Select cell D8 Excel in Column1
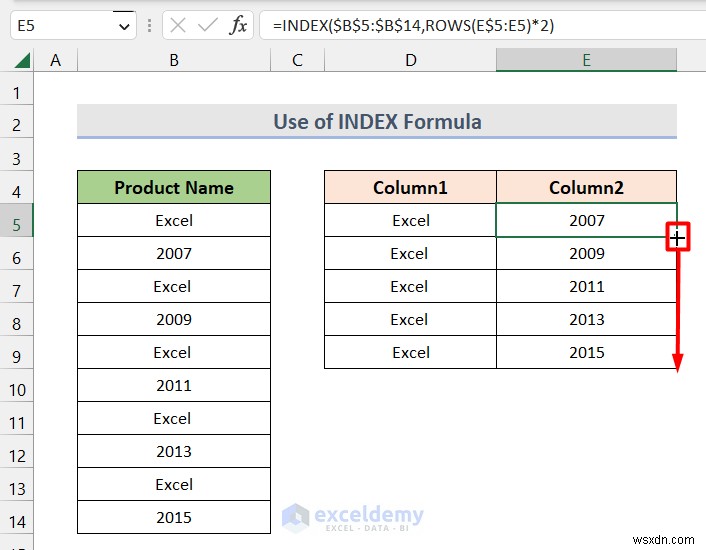The height and width of the screenshot is (550, 706). [x=410, y=320]
